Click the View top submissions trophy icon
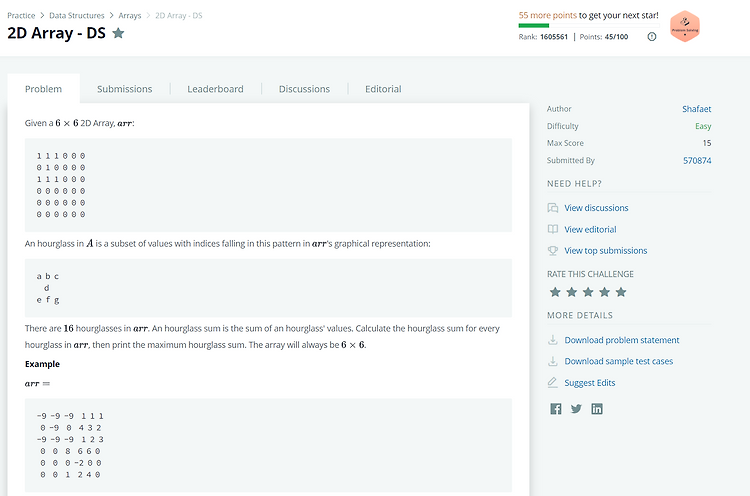Image resolution: width=750 pixels, height=496 pixels. click(552, 251)
